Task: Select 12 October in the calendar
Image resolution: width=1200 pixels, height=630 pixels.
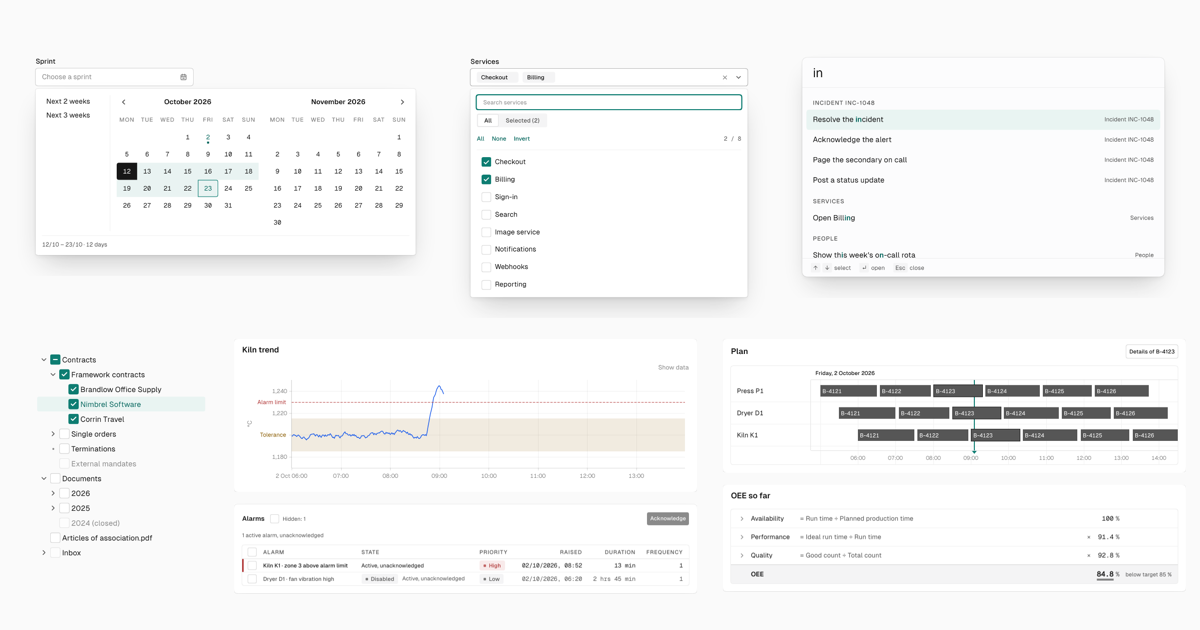Action: (126, 171)
